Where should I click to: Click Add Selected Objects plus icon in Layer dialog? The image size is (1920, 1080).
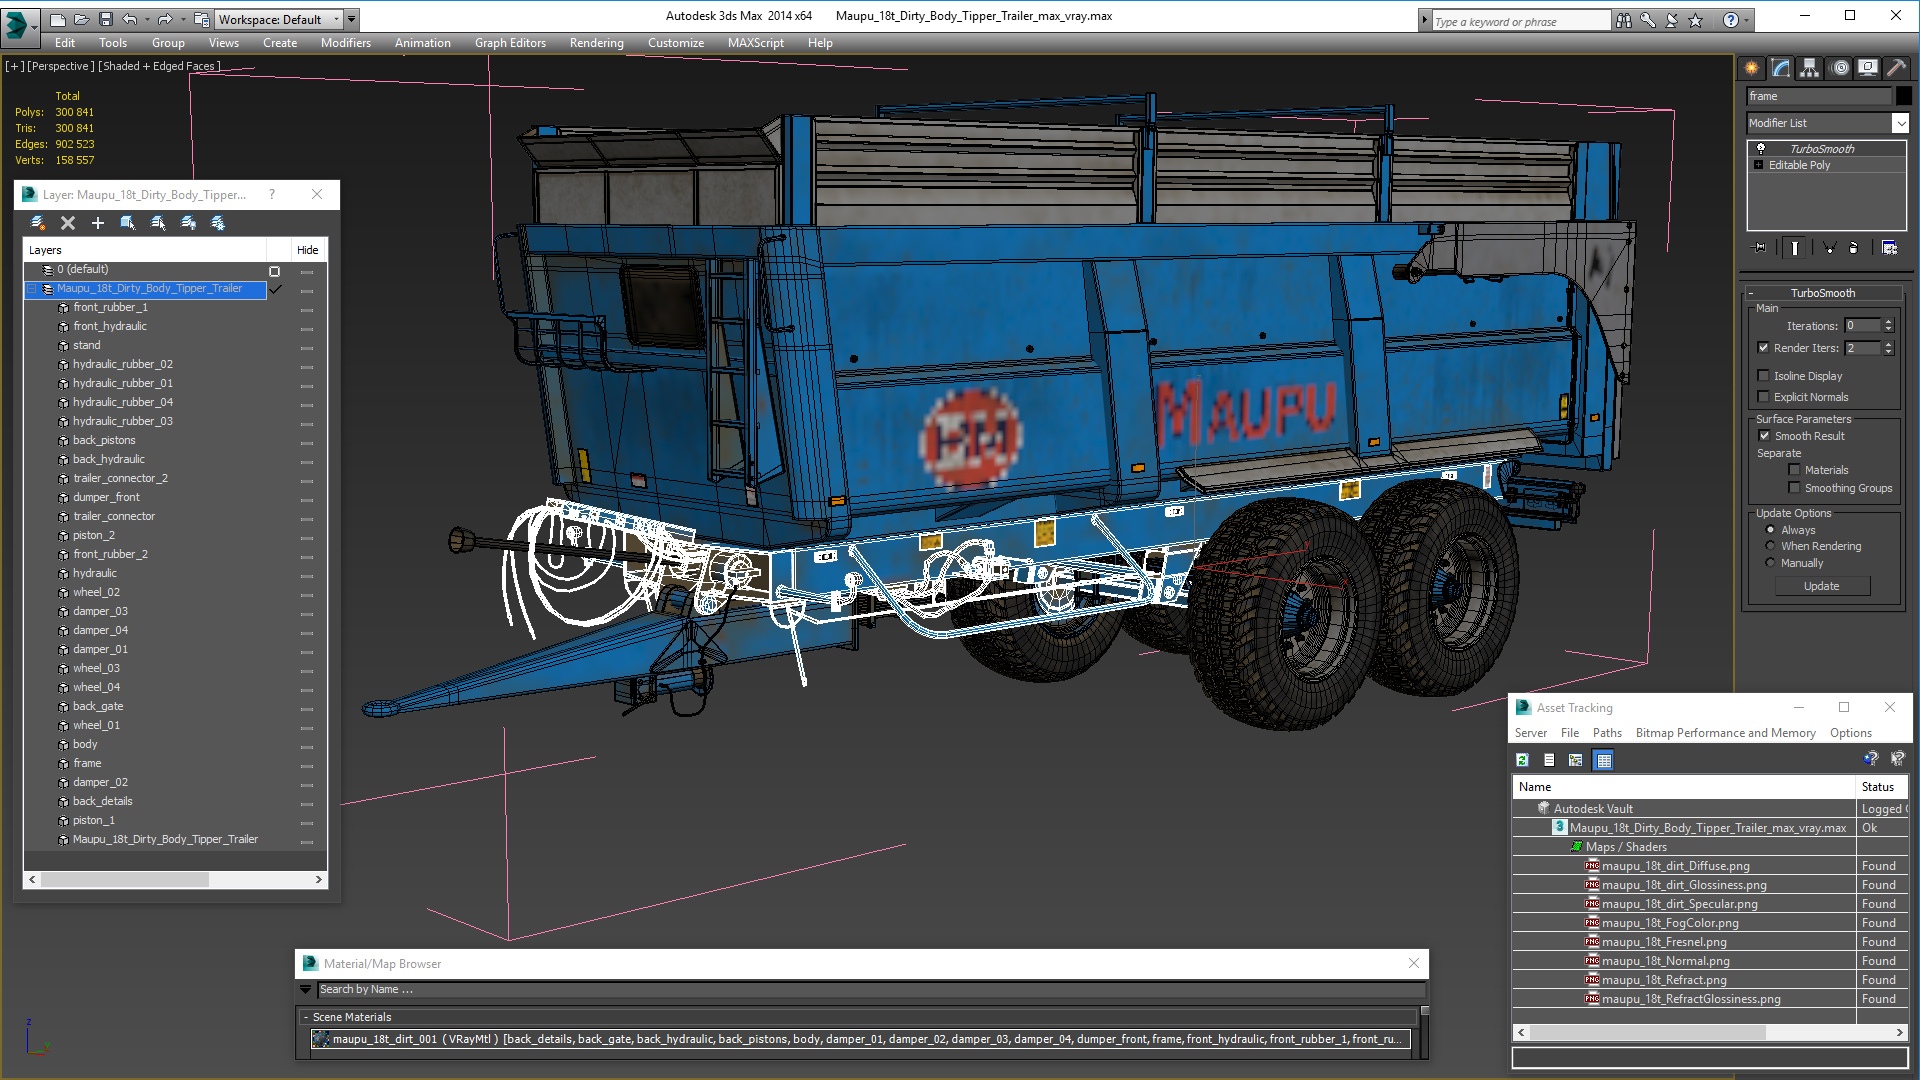pyautogui.click(x=98, y=223)
